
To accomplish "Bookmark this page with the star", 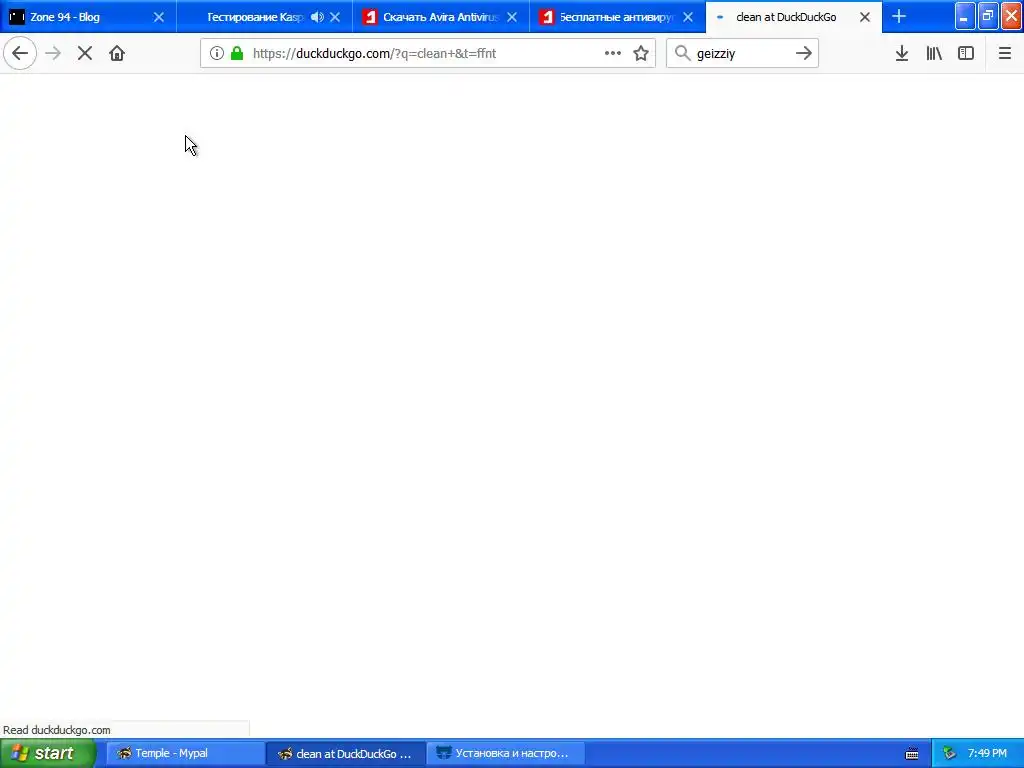I will point(641,54).
